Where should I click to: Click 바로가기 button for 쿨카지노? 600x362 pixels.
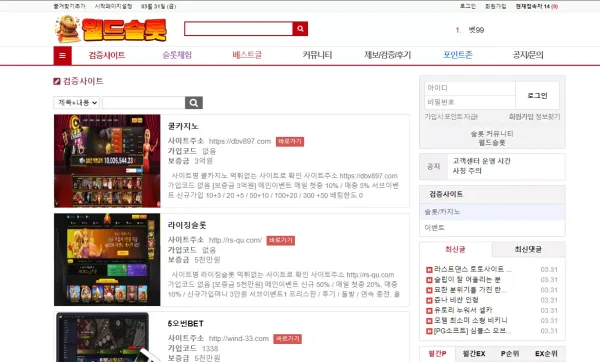(x=290, y=142)
